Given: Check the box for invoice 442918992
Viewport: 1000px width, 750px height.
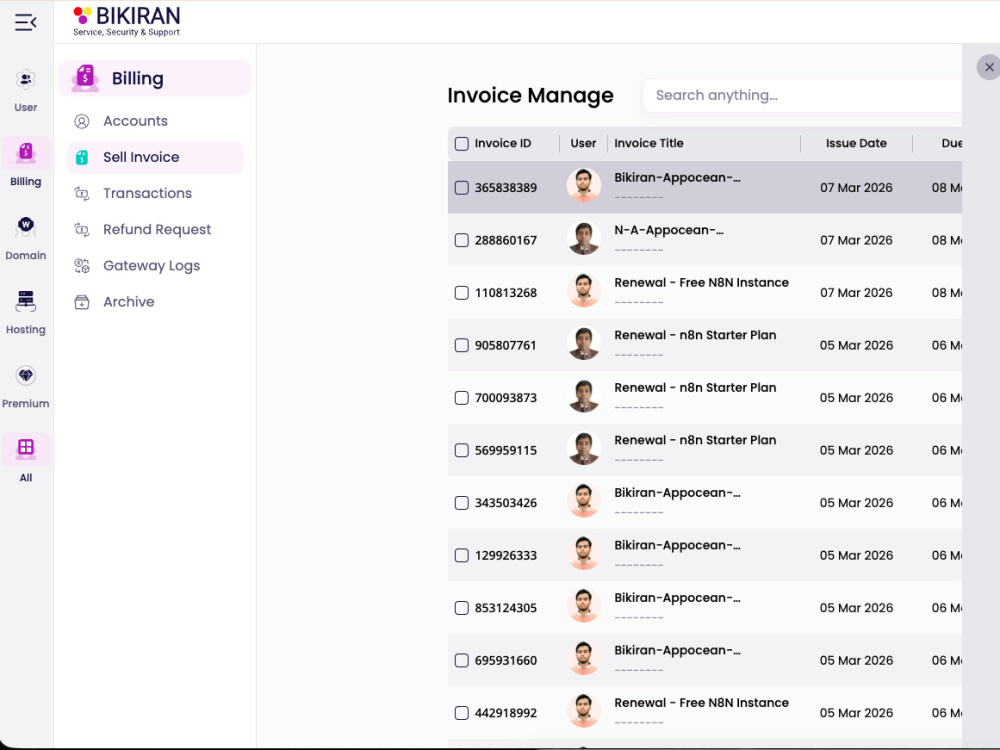Looking at the screenshot, I should (462, 713).
